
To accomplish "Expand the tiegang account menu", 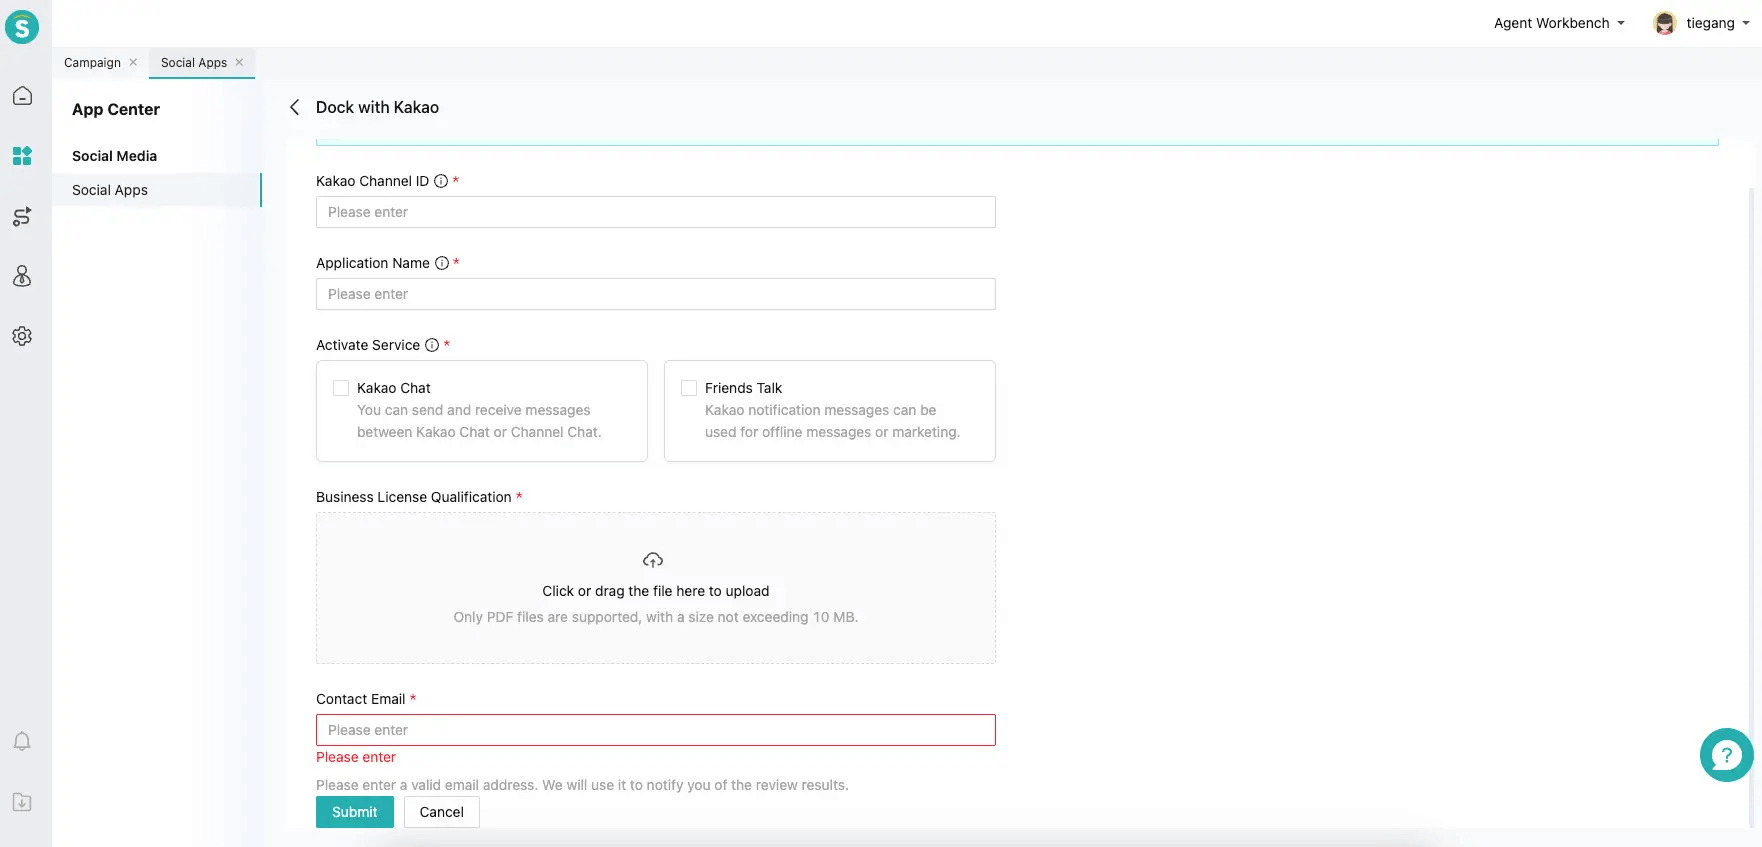I will click(1717, 23).
